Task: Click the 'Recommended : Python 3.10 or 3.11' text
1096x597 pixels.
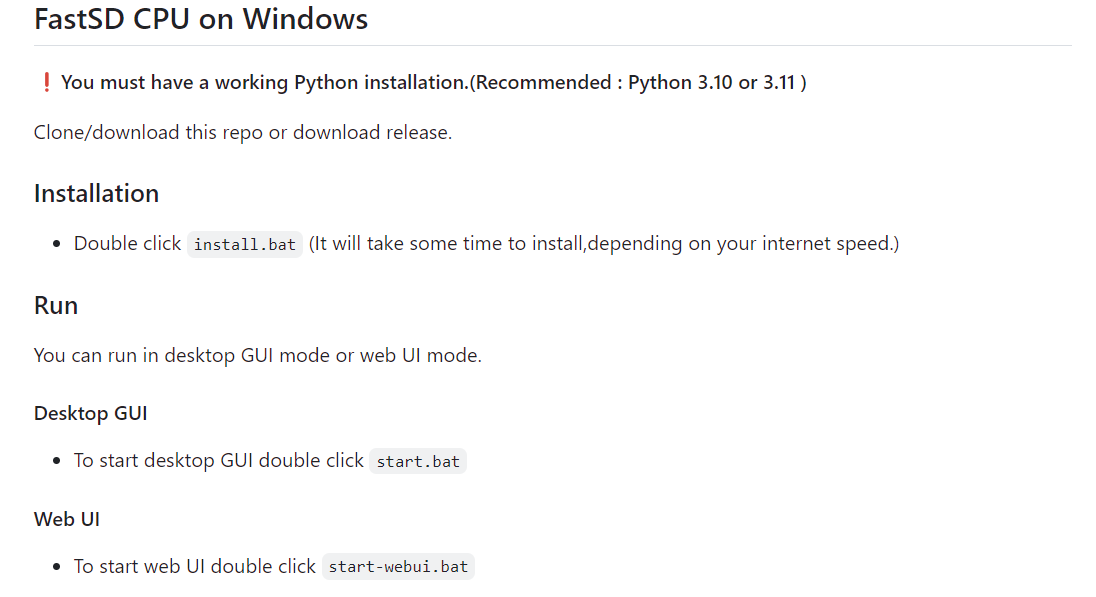Action: coord(638,82)
